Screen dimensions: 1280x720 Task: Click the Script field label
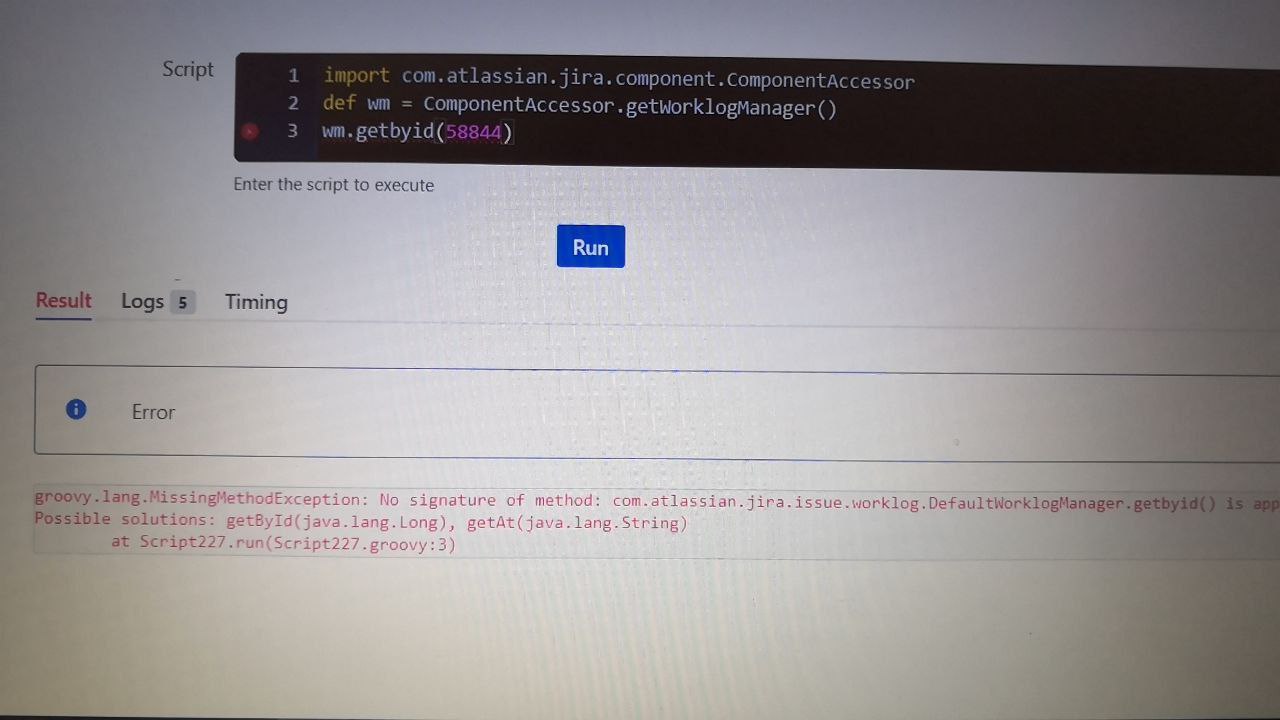click(x=188, y=69)
